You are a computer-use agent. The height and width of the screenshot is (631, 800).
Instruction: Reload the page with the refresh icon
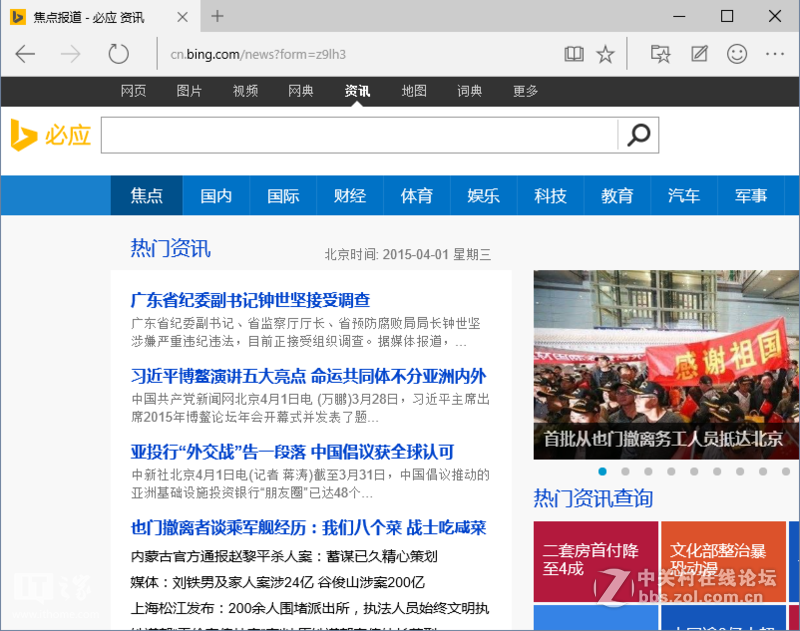tap(118, 54)
